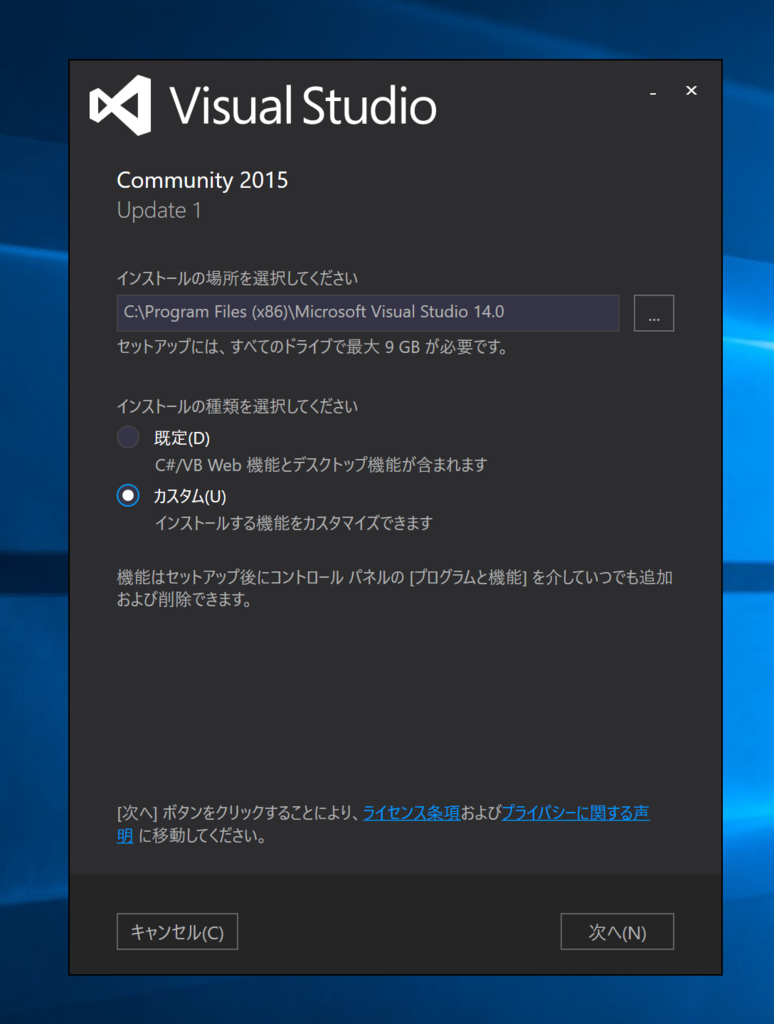Open the プライバシーに関する声明 privacy statement link
This screenshot has height=1024, width=774.
tap(575, 812)
